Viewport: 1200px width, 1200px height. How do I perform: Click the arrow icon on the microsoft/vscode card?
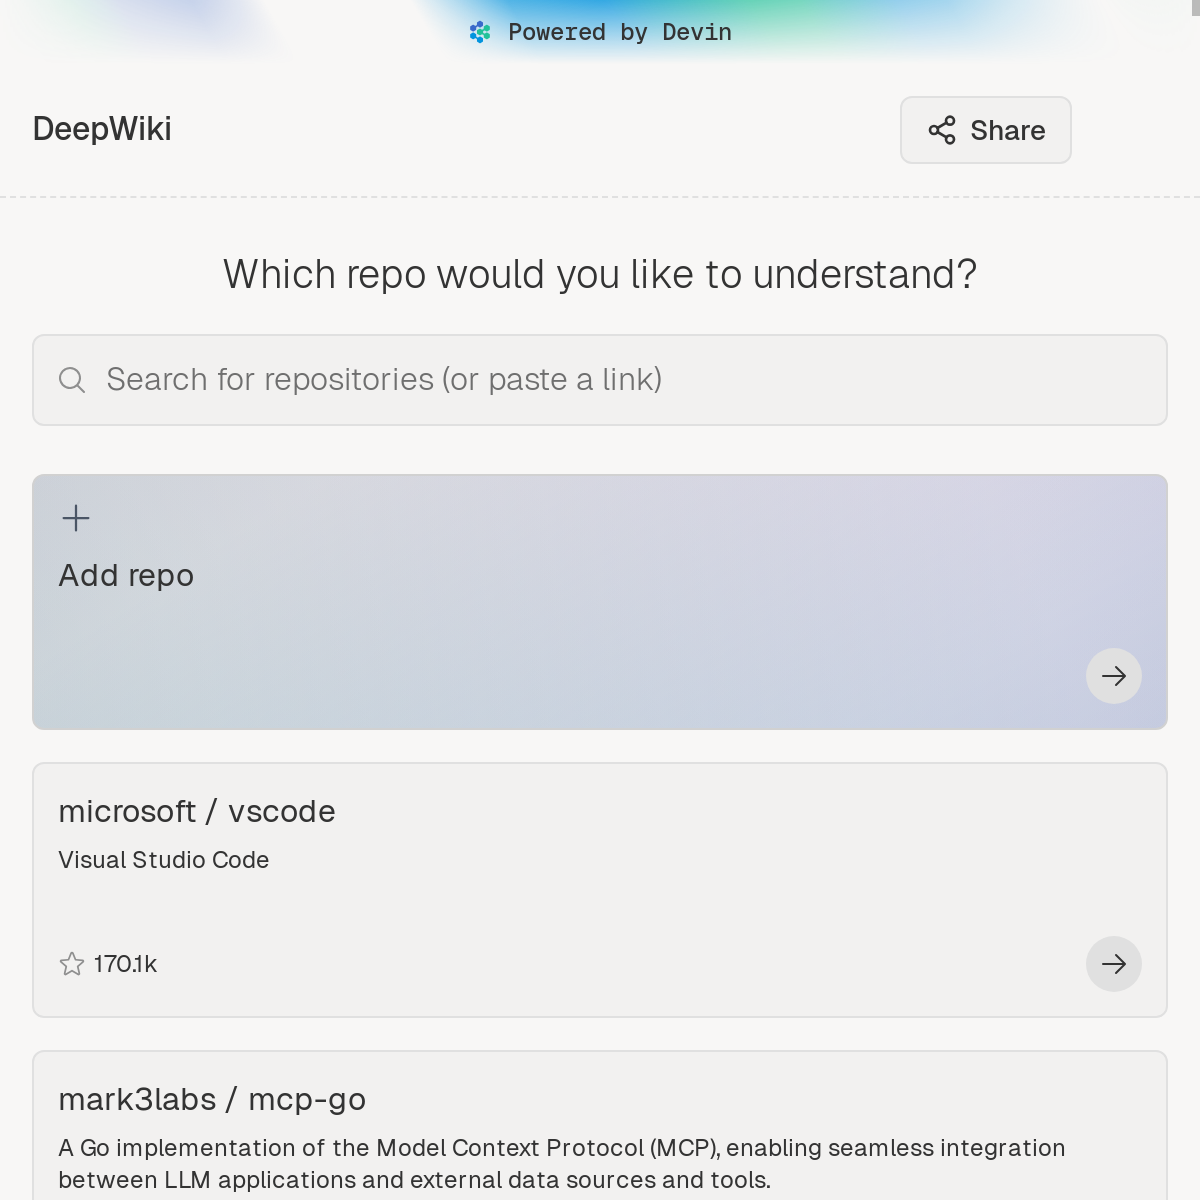[x=1113, y=964]
